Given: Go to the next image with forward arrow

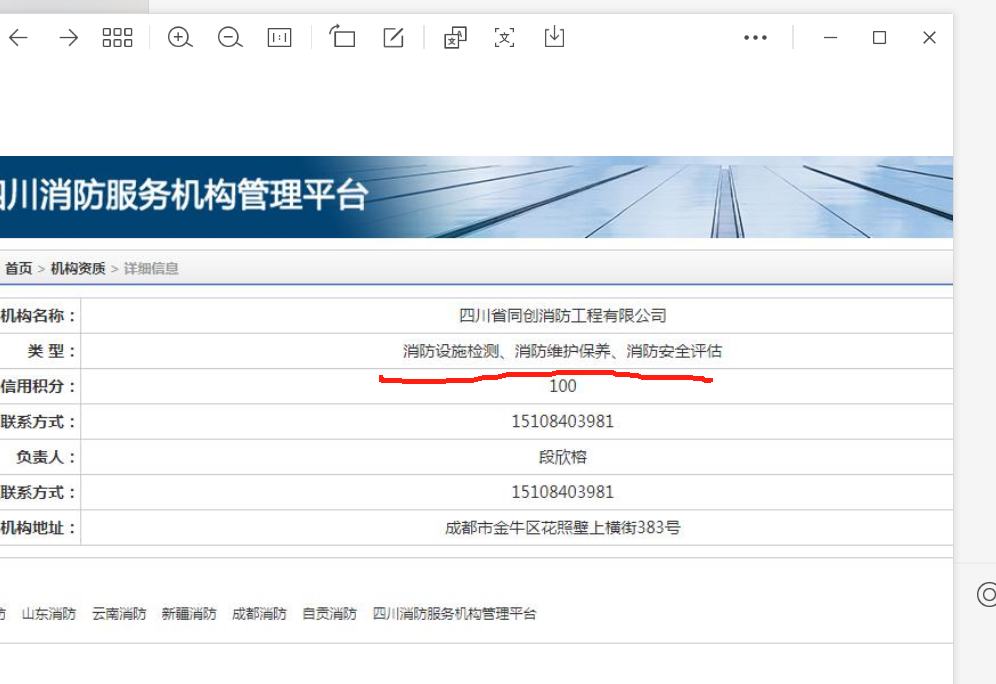Looking at the screenshot, I should [68, 37].
